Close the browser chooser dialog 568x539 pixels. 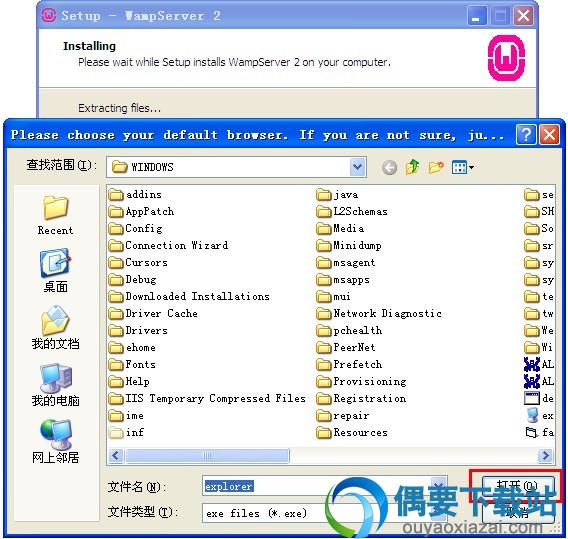tap(549, 135)
